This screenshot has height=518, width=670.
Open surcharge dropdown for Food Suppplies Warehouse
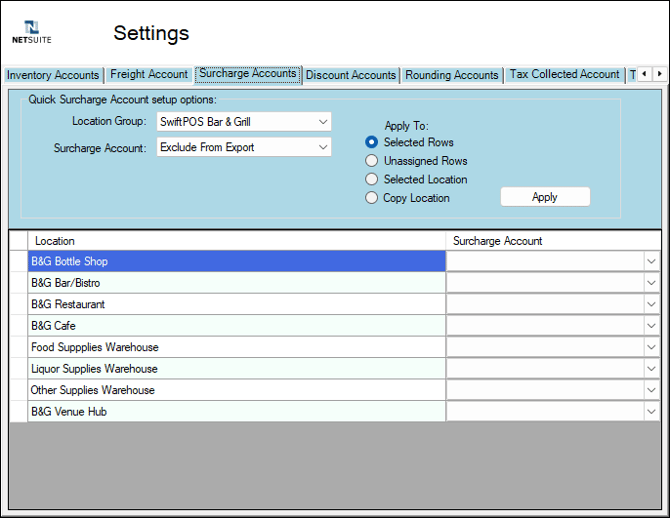click(x=651, y=347)
